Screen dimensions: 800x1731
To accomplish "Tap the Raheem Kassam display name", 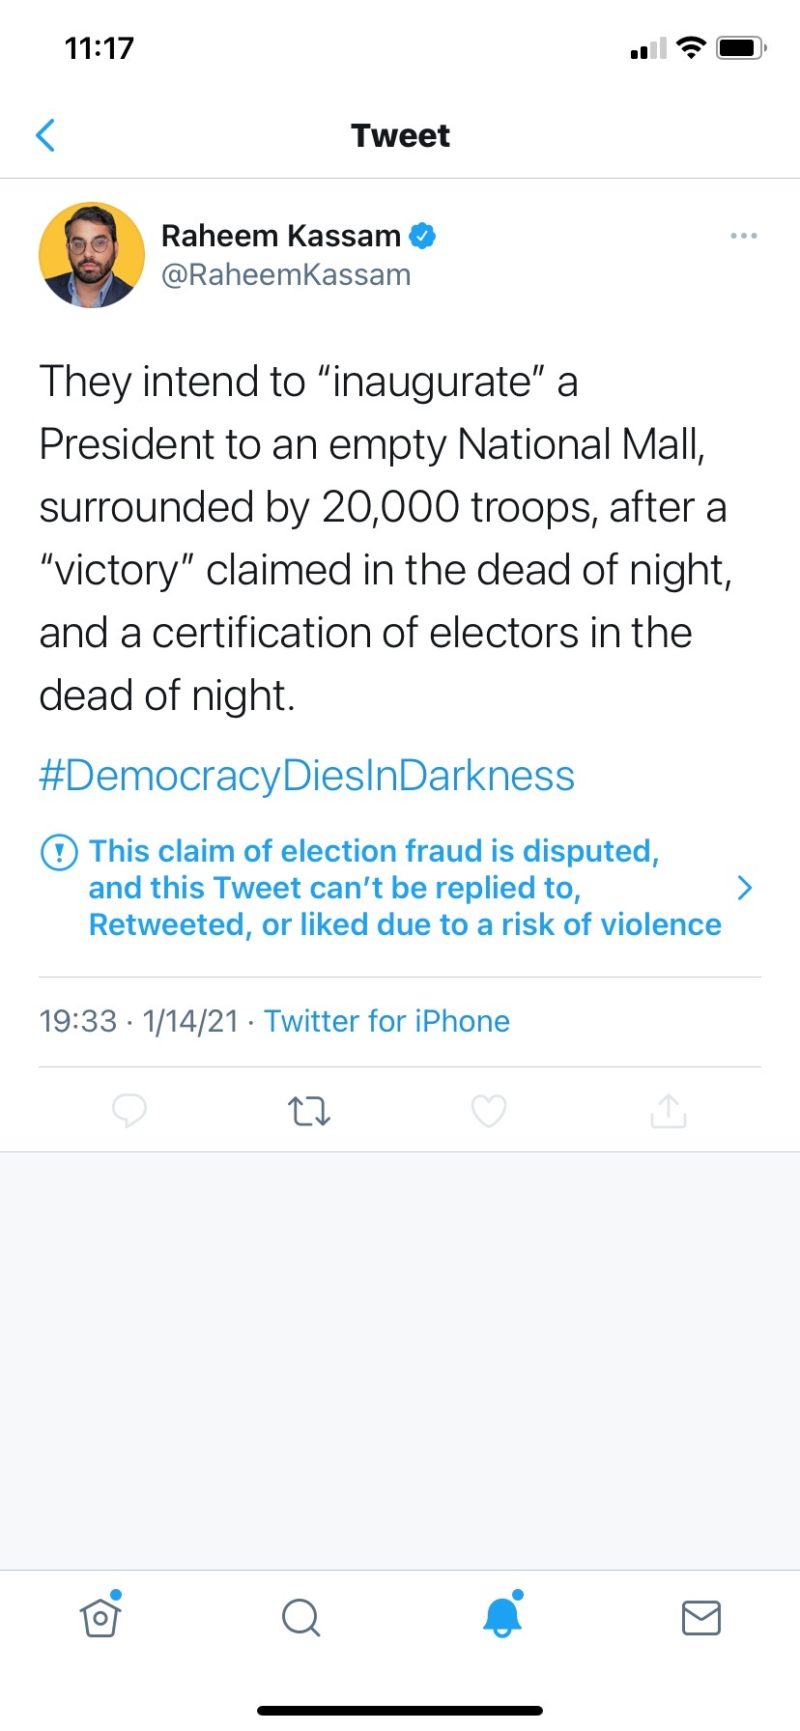I will 281,236.
